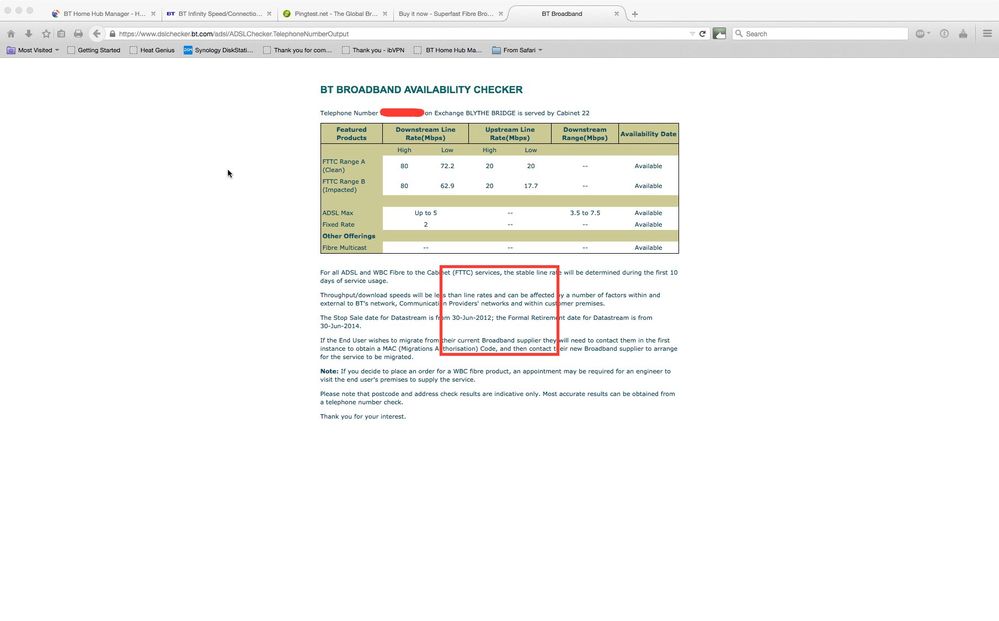Open the Downloads arrow icon
This screenshot has width=999, height=621.
[28, 34]
